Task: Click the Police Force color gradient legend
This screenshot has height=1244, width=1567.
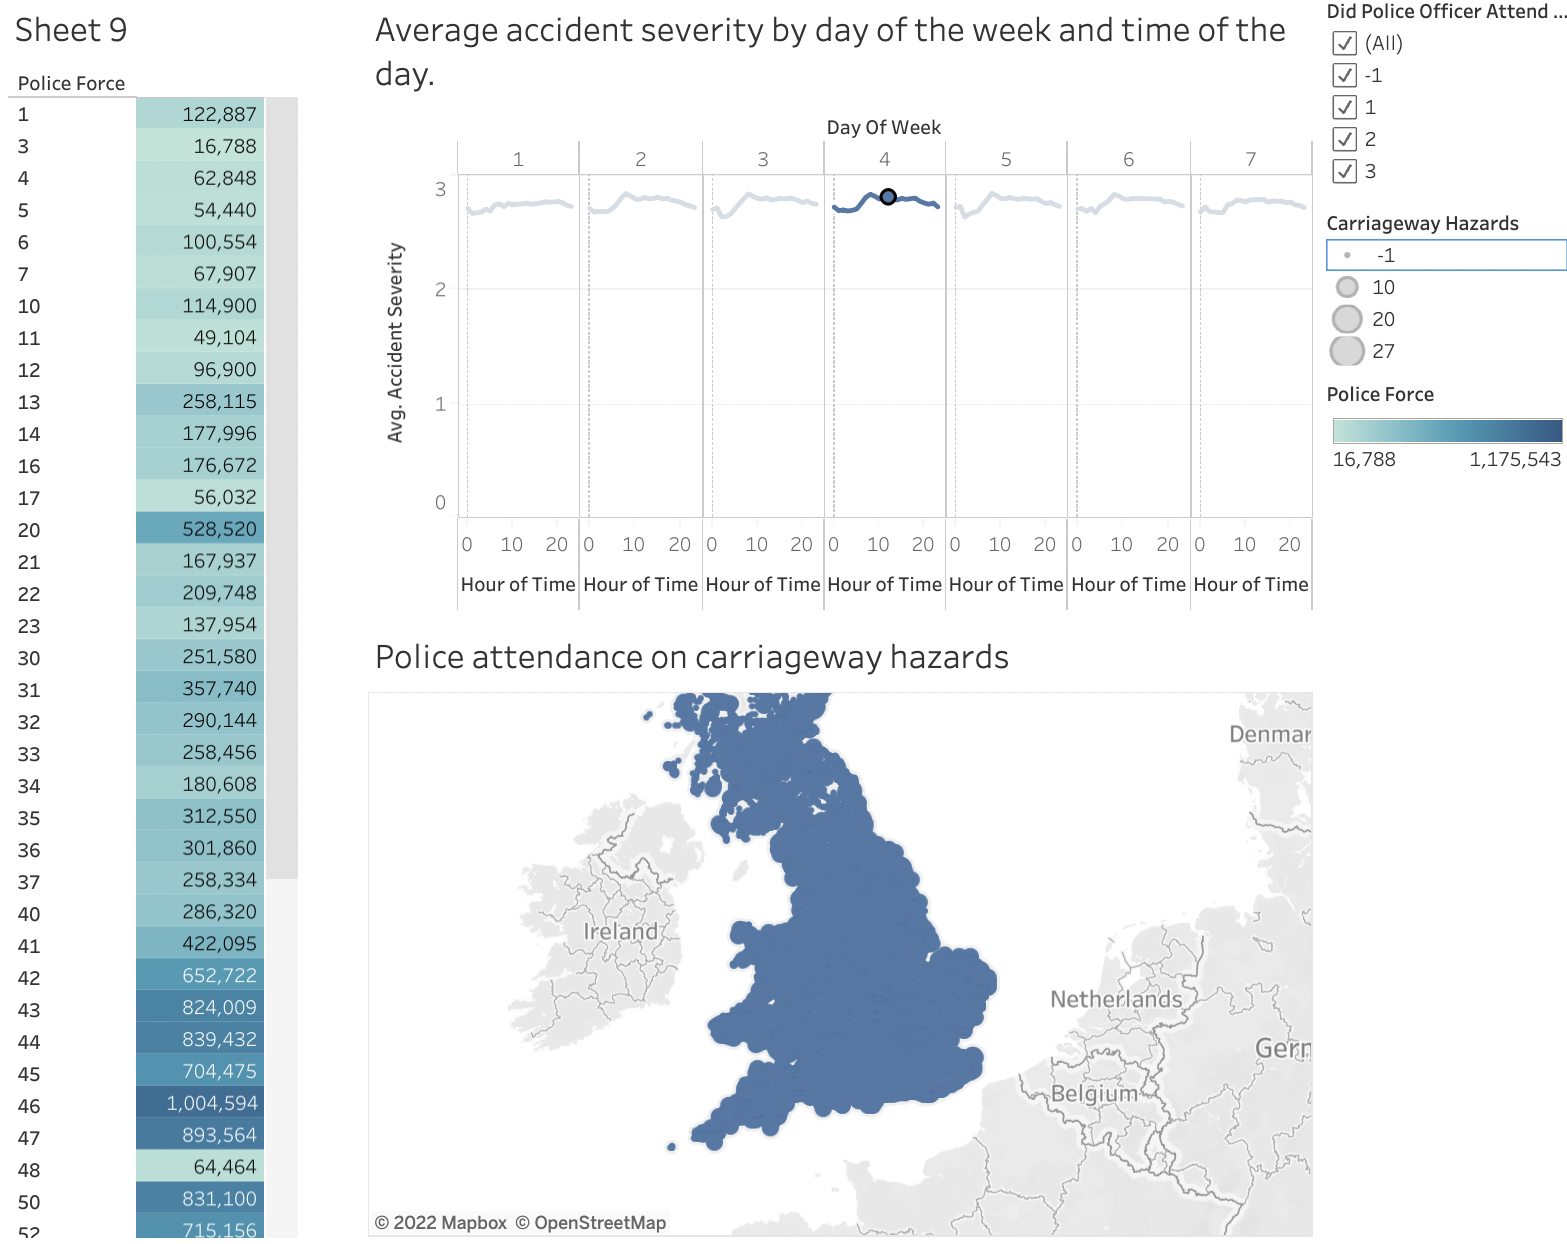Action: (1445, 431)
